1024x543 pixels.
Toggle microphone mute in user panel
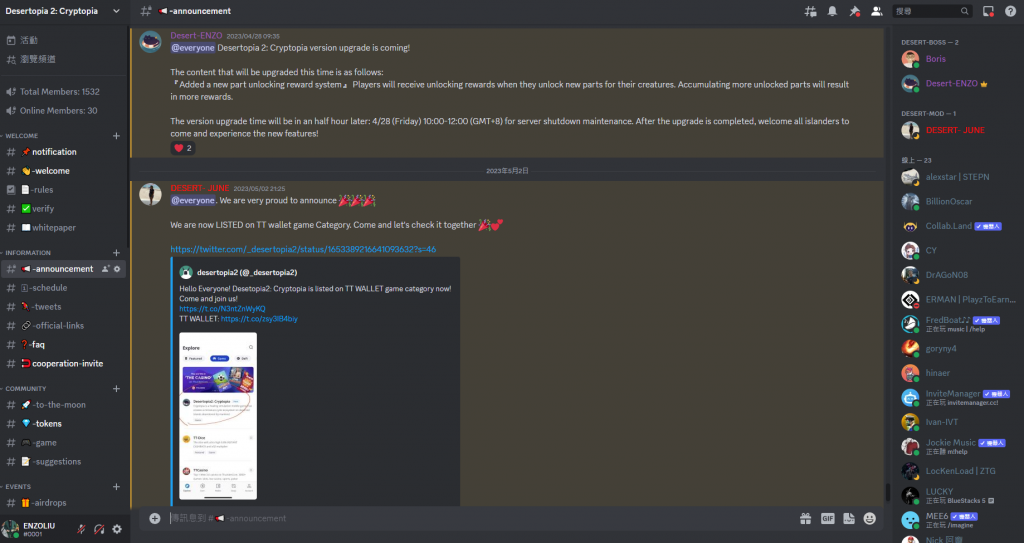click(x=81, y=529)
